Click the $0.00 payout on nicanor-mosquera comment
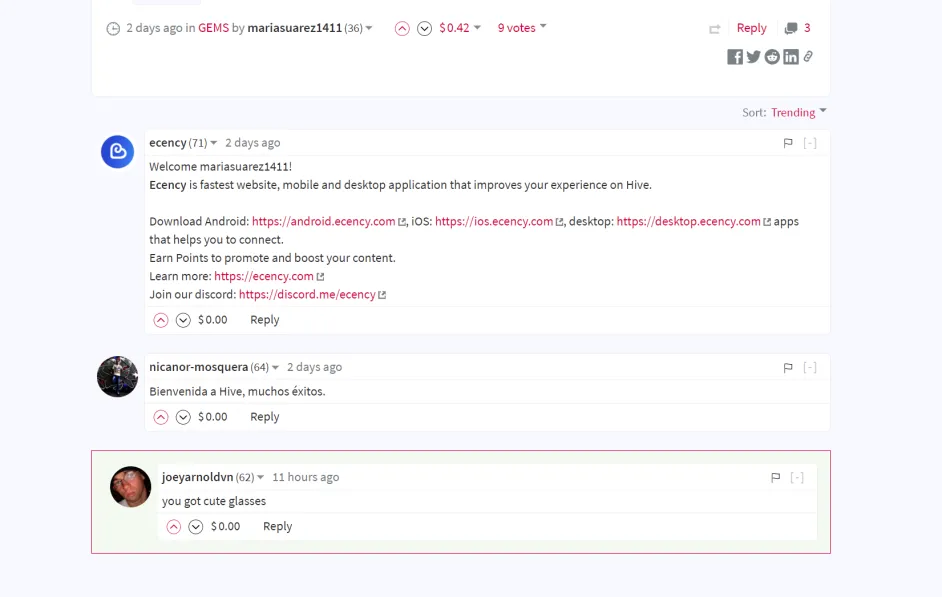 click(x=213, y=417)
